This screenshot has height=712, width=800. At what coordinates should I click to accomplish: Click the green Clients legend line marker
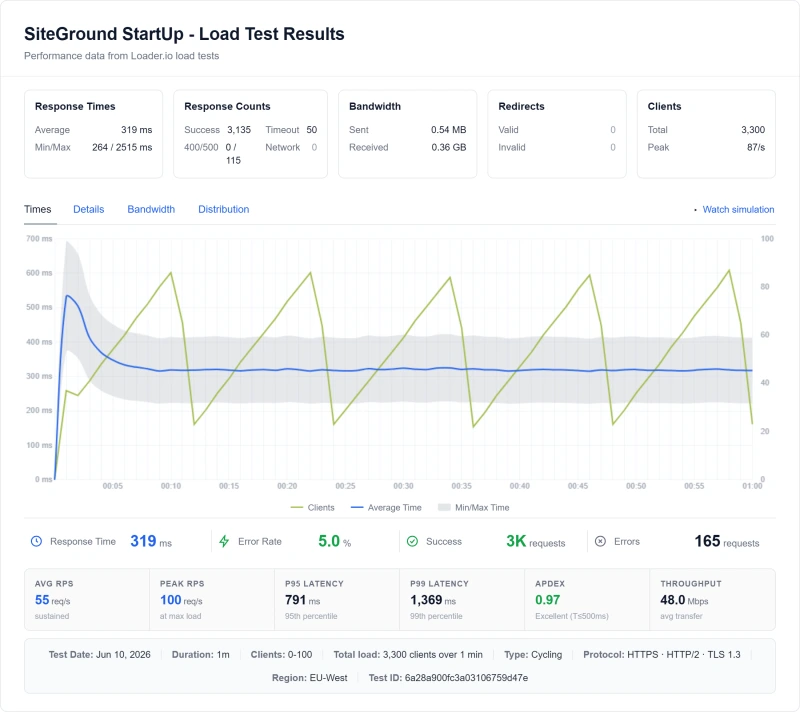click(296, 507)
